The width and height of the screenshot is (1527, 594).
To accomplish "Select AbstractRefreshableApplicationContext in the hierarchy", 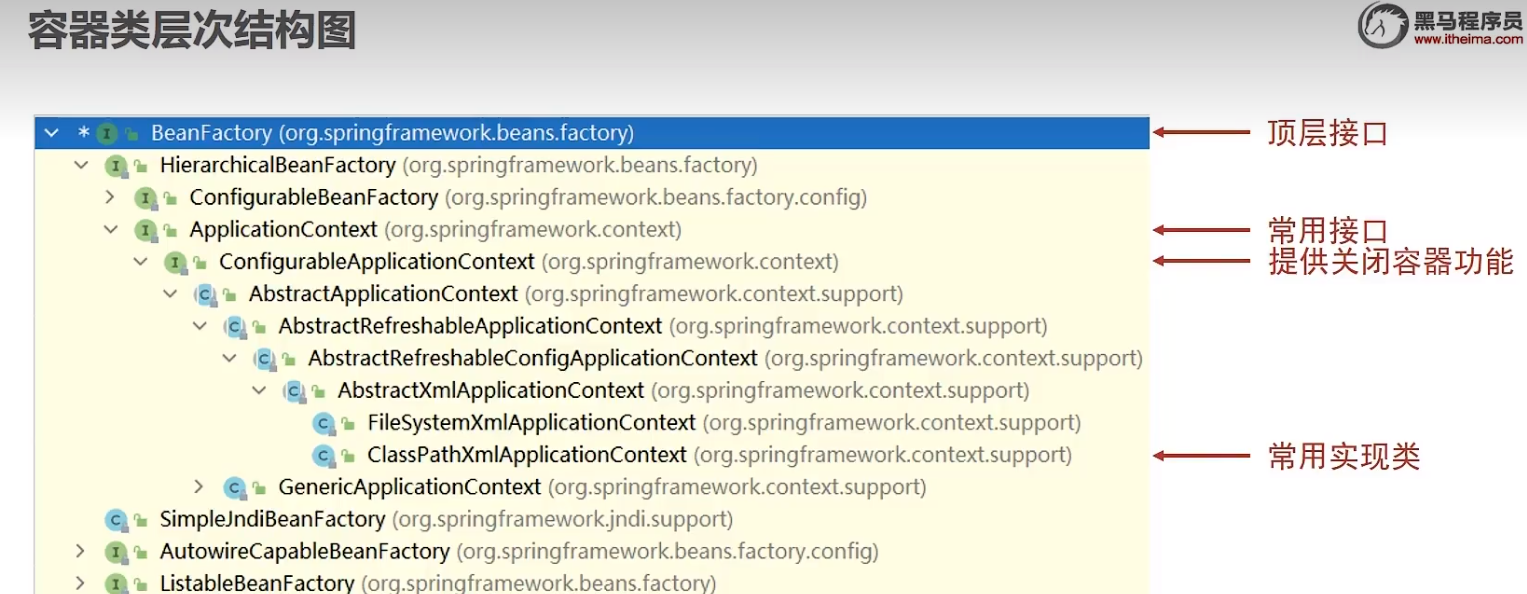I will click(470, 326).
